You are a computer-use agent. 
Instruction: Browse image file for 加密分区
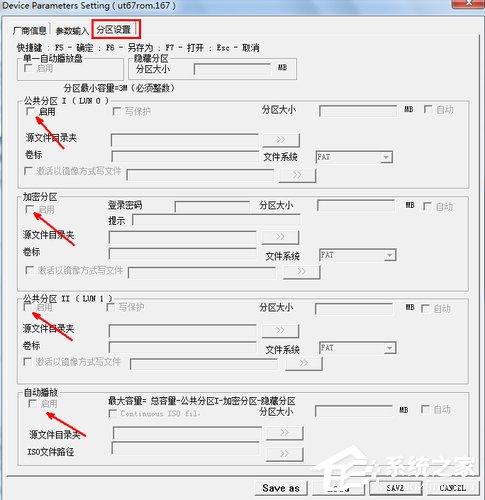click(301, 272)
